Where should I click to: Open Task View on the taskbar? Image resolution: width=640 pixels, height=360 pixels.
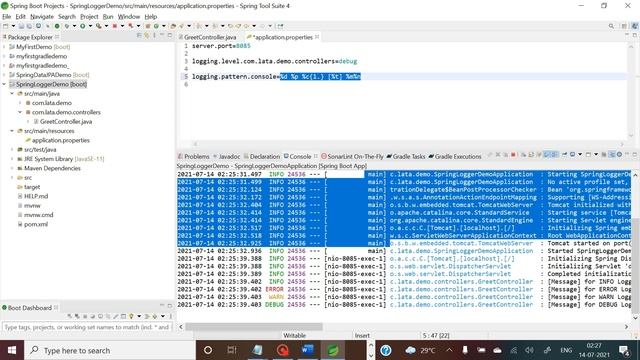232,350
